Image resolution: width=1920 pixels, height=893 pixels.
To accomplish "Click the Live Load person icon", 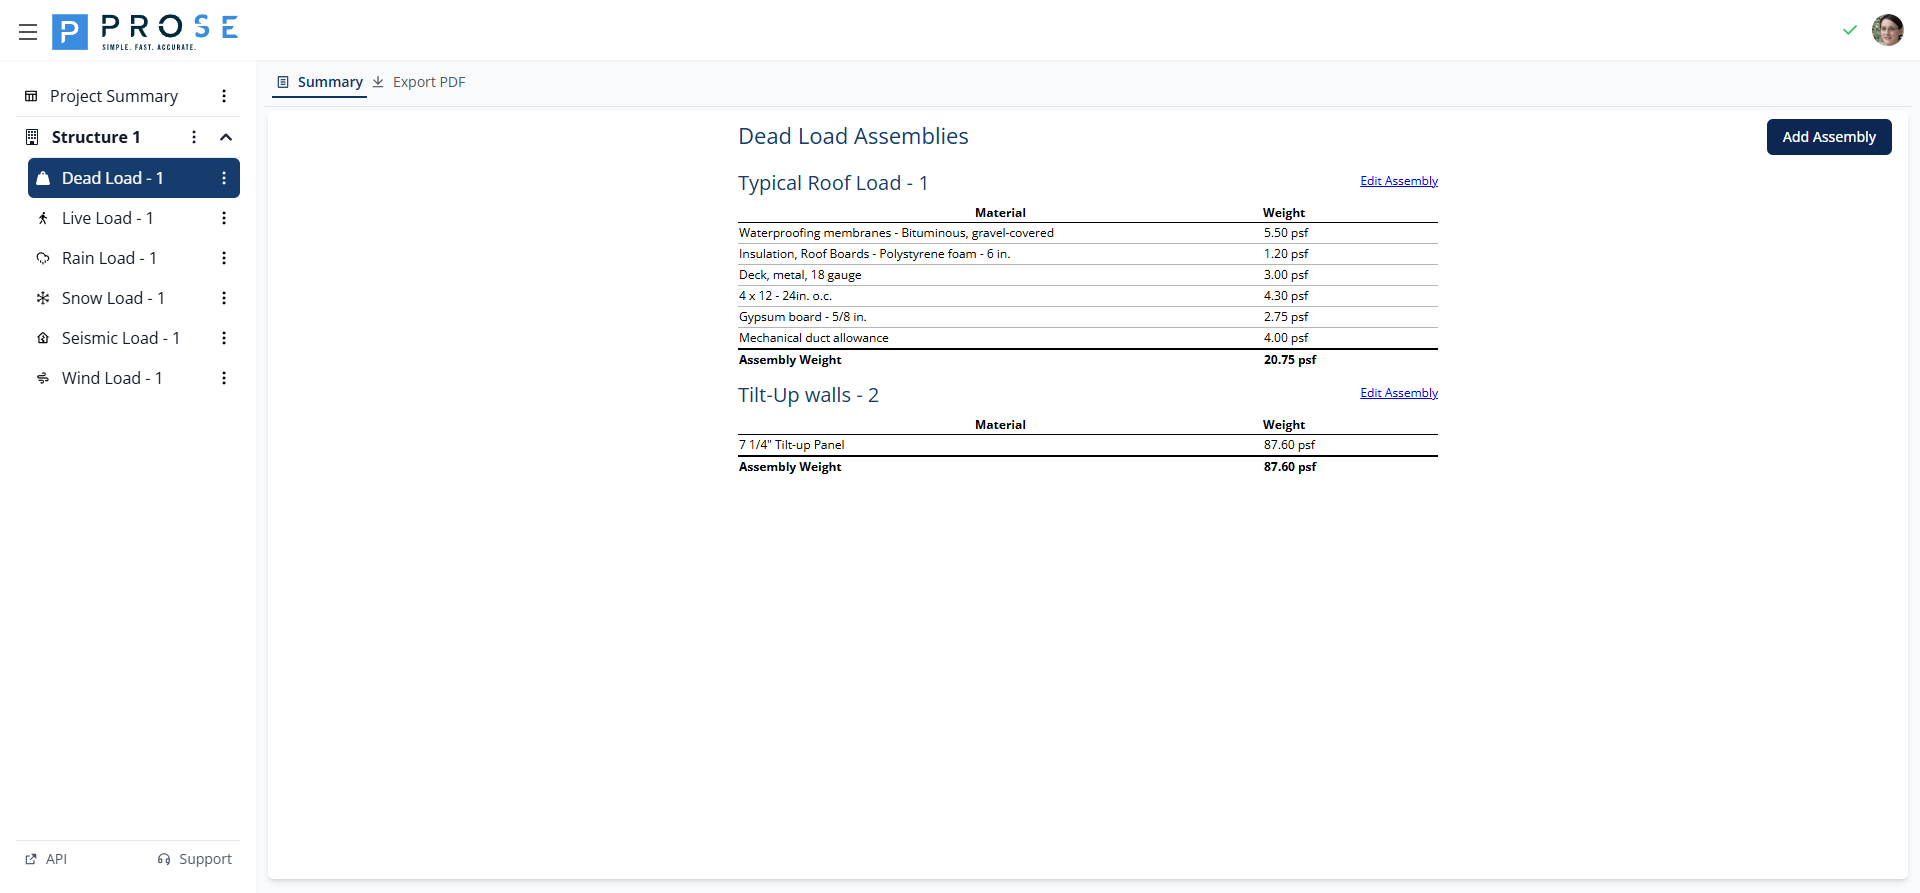I will coord(43,218).
